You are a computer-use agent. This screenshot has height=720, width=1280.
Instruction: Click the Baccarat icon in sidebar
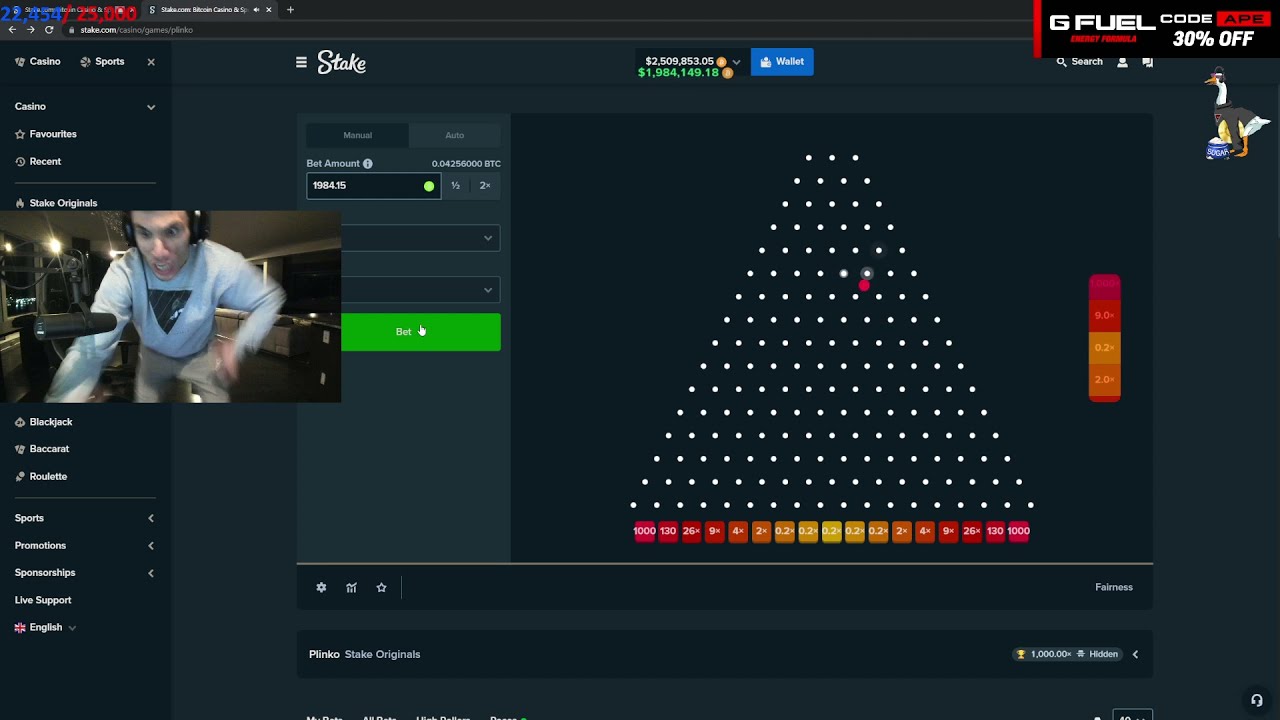pyautogui.click(x=20, y=449)
